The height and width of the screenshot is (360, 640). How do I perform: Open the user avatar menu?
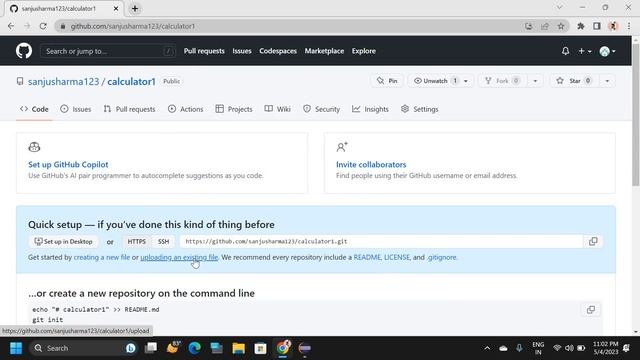(x=607, y=51)
